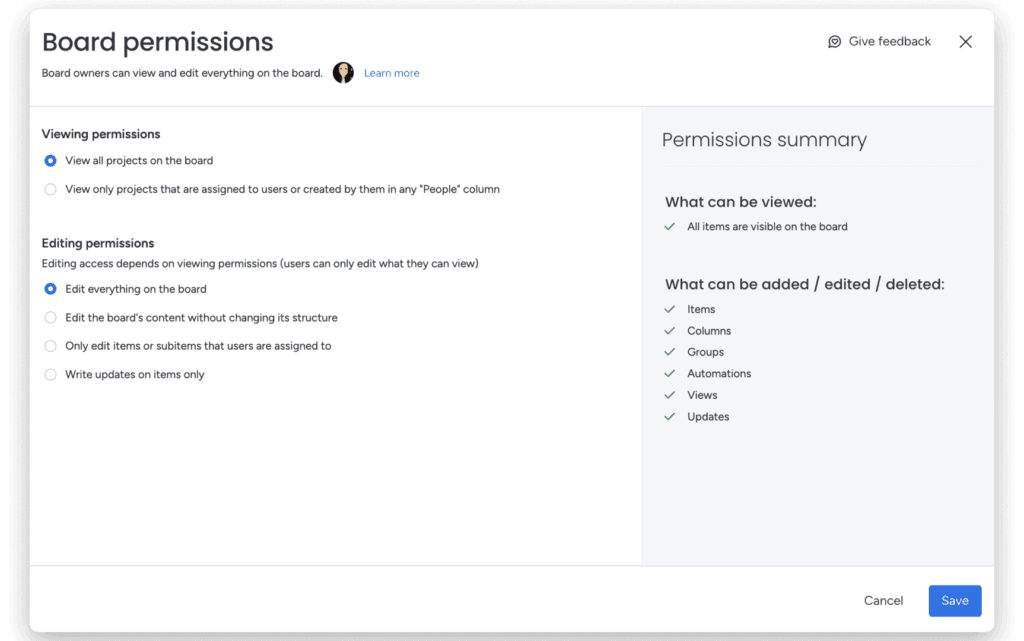Click the checkmark next to Items
The height and width of the screenshot is (641, 1024).
tap(670, 309)
